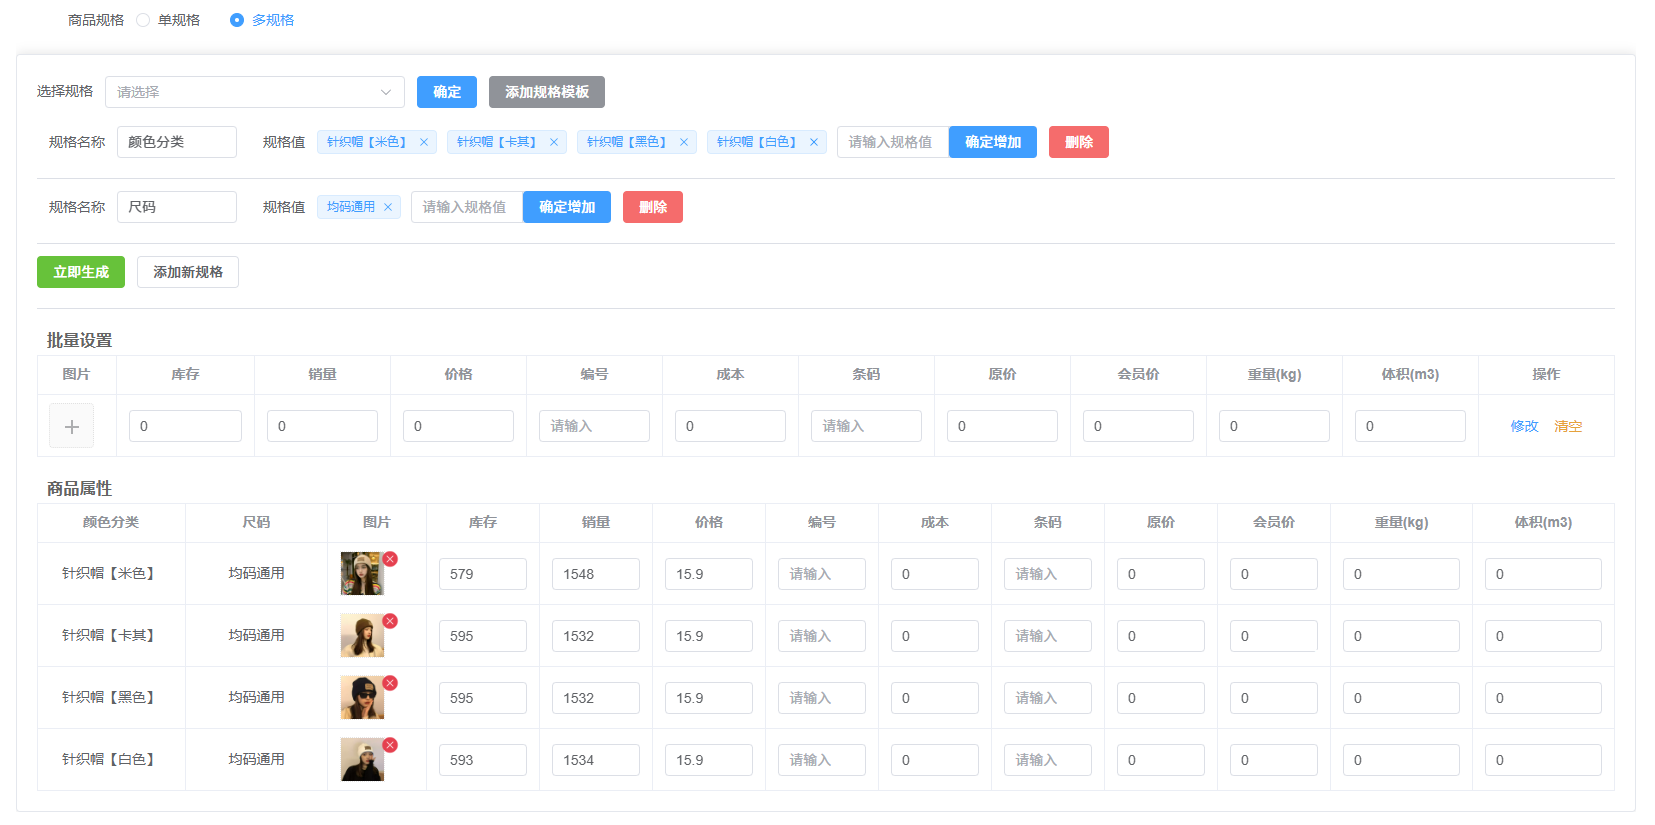Click the 立即生成 green button
This screenshot has width=1655, height=825.
[x=81, y=272]
